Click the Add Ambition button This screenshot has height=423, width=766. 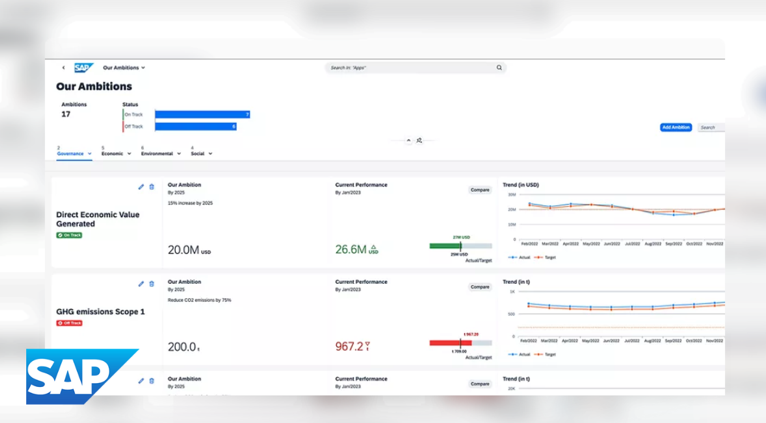[675, 127]
